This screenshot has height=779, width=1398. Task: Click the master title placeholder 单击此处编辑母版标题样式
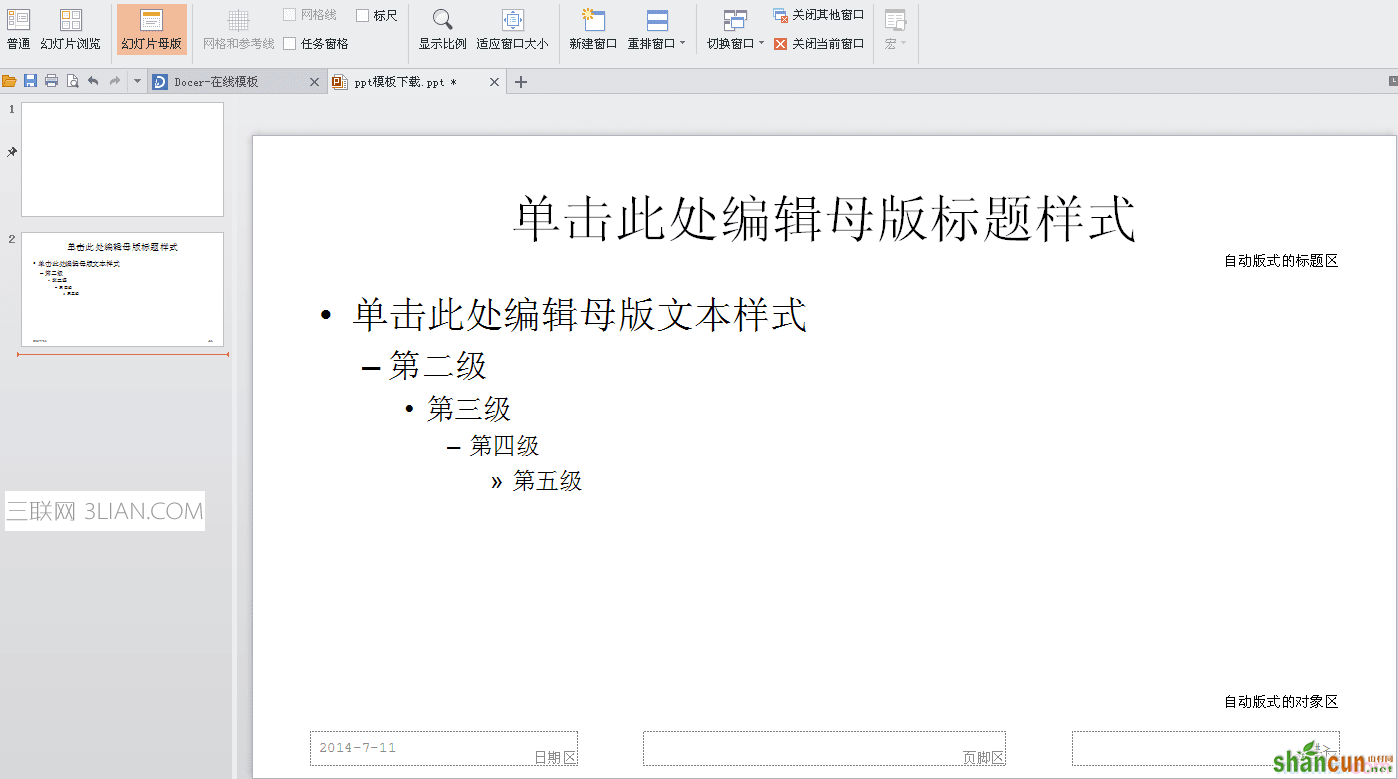824,218
